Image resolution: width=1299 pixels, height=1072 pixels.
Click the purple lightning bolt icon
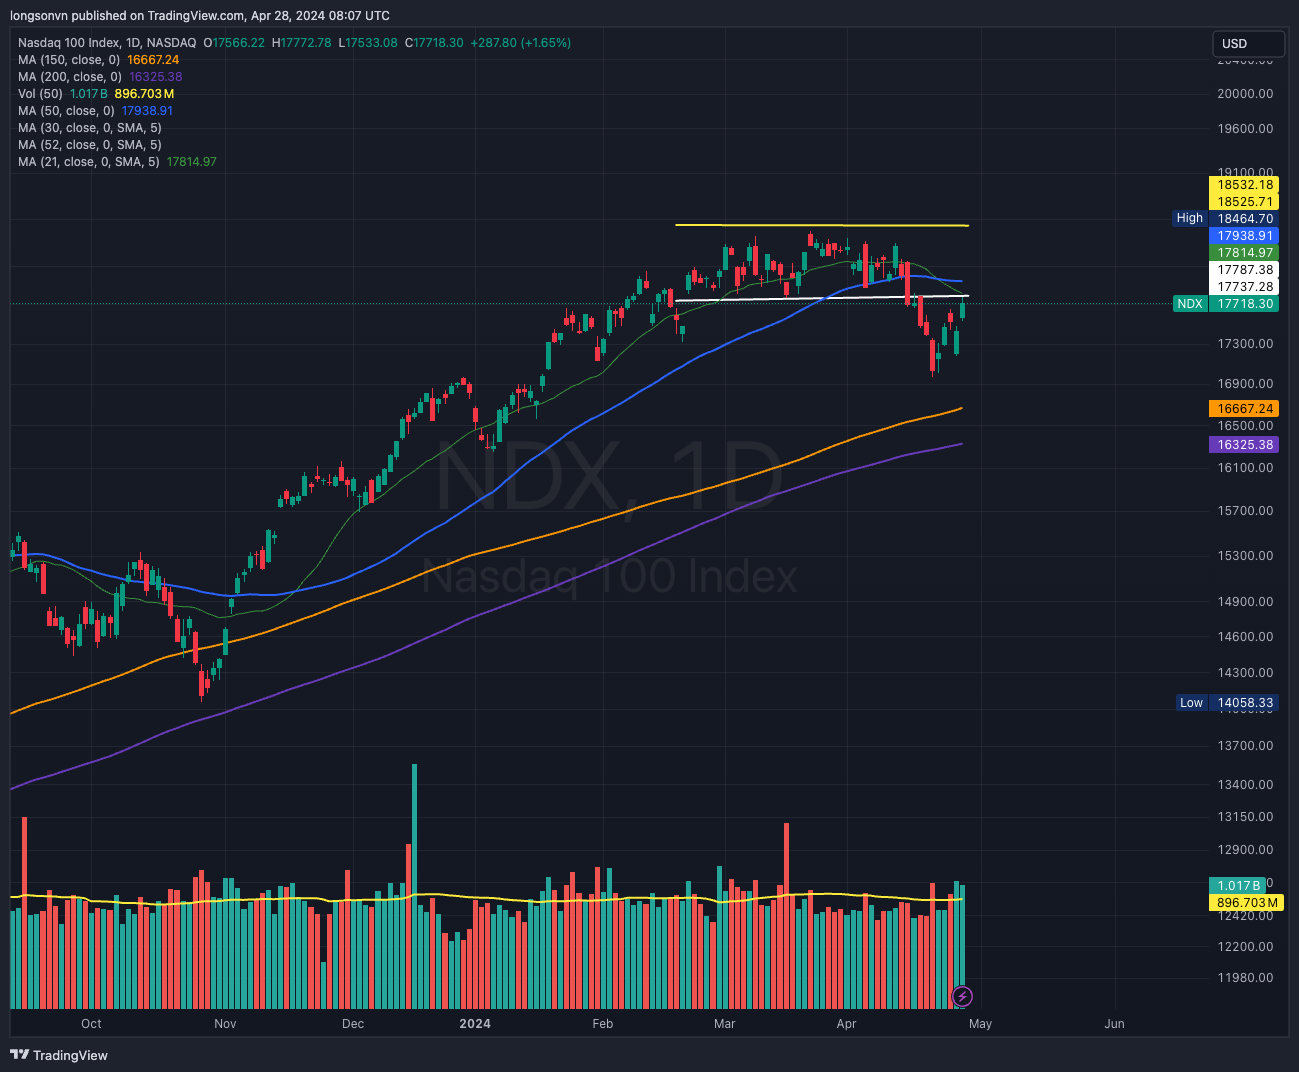[962, 996]
